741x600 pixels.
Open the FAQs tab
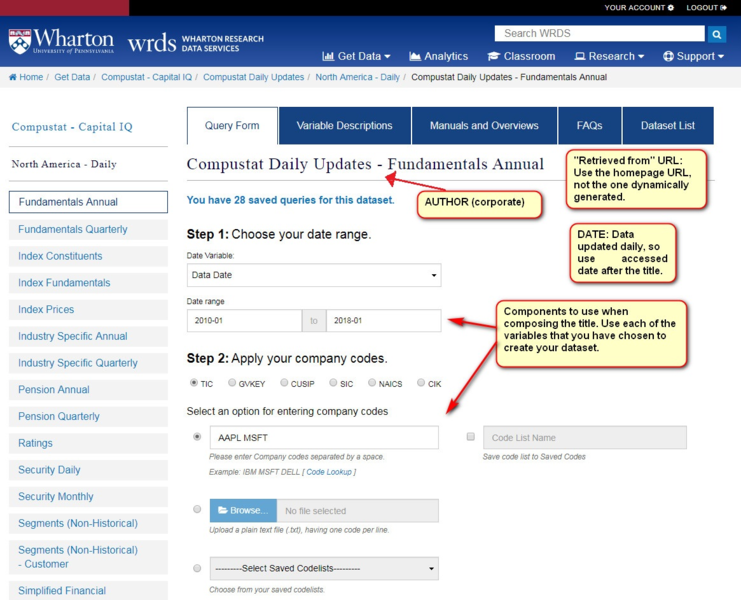click(589, 126)
